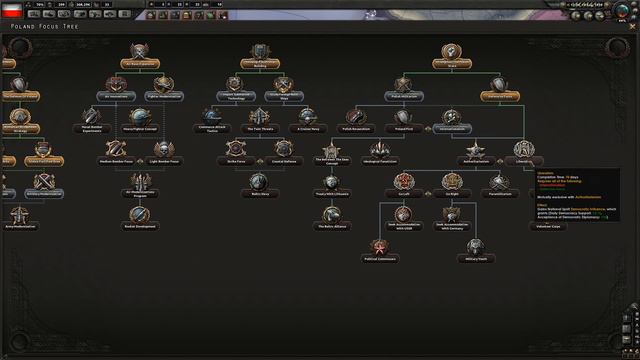Screen dimensions: 640x360
Task: Select the Air Innovations focus
Action: point(116,89)
